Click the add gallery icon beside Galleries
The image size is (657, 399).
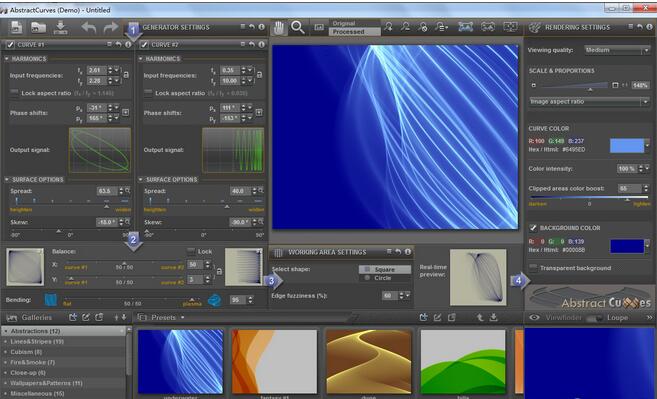[73, 317]
